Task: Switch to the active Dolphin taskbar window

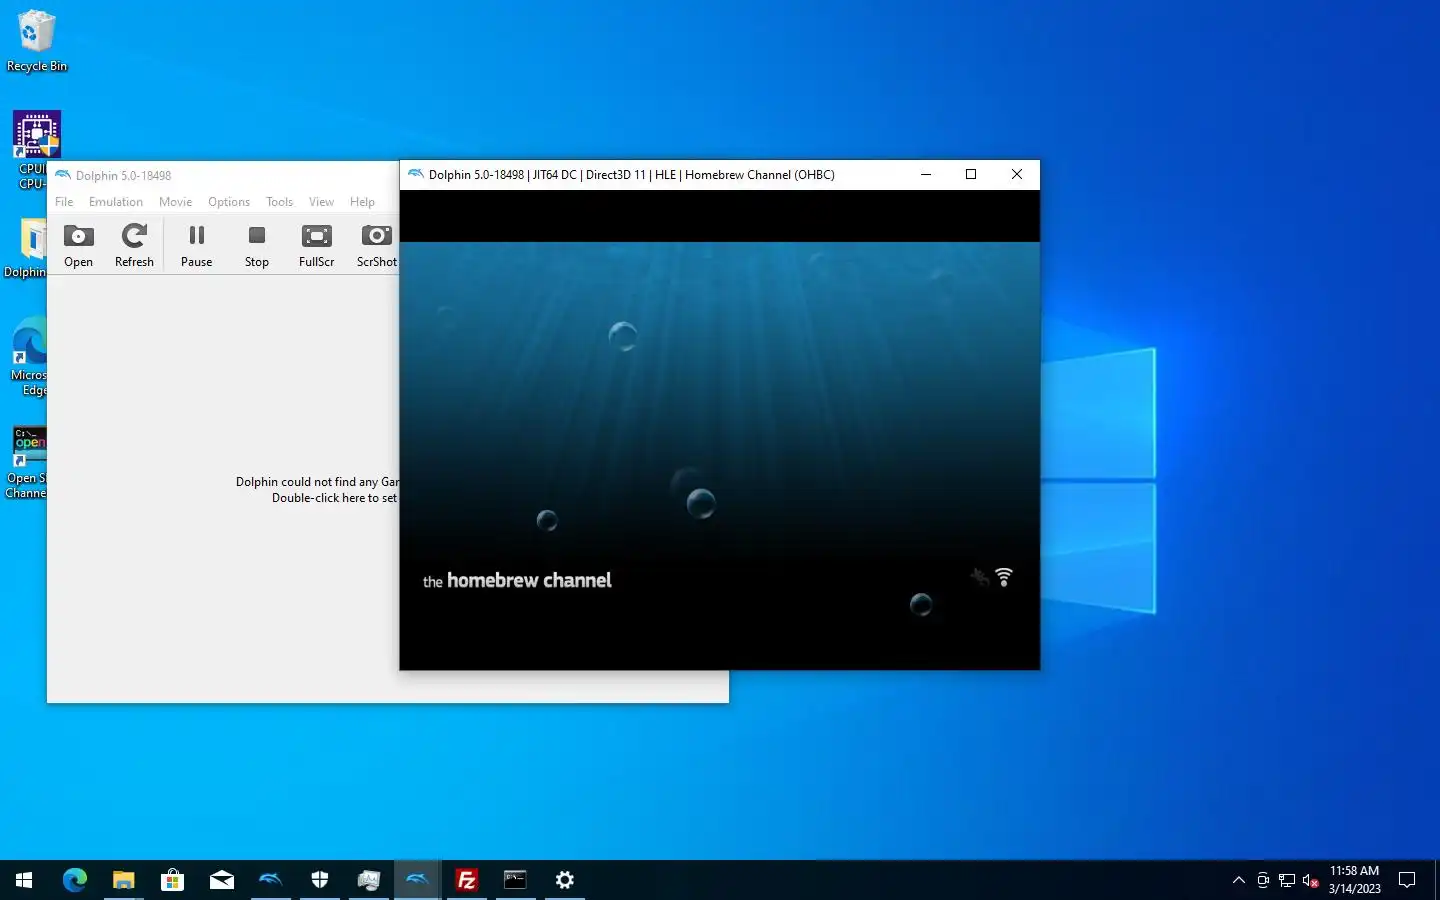Action: 417,880
